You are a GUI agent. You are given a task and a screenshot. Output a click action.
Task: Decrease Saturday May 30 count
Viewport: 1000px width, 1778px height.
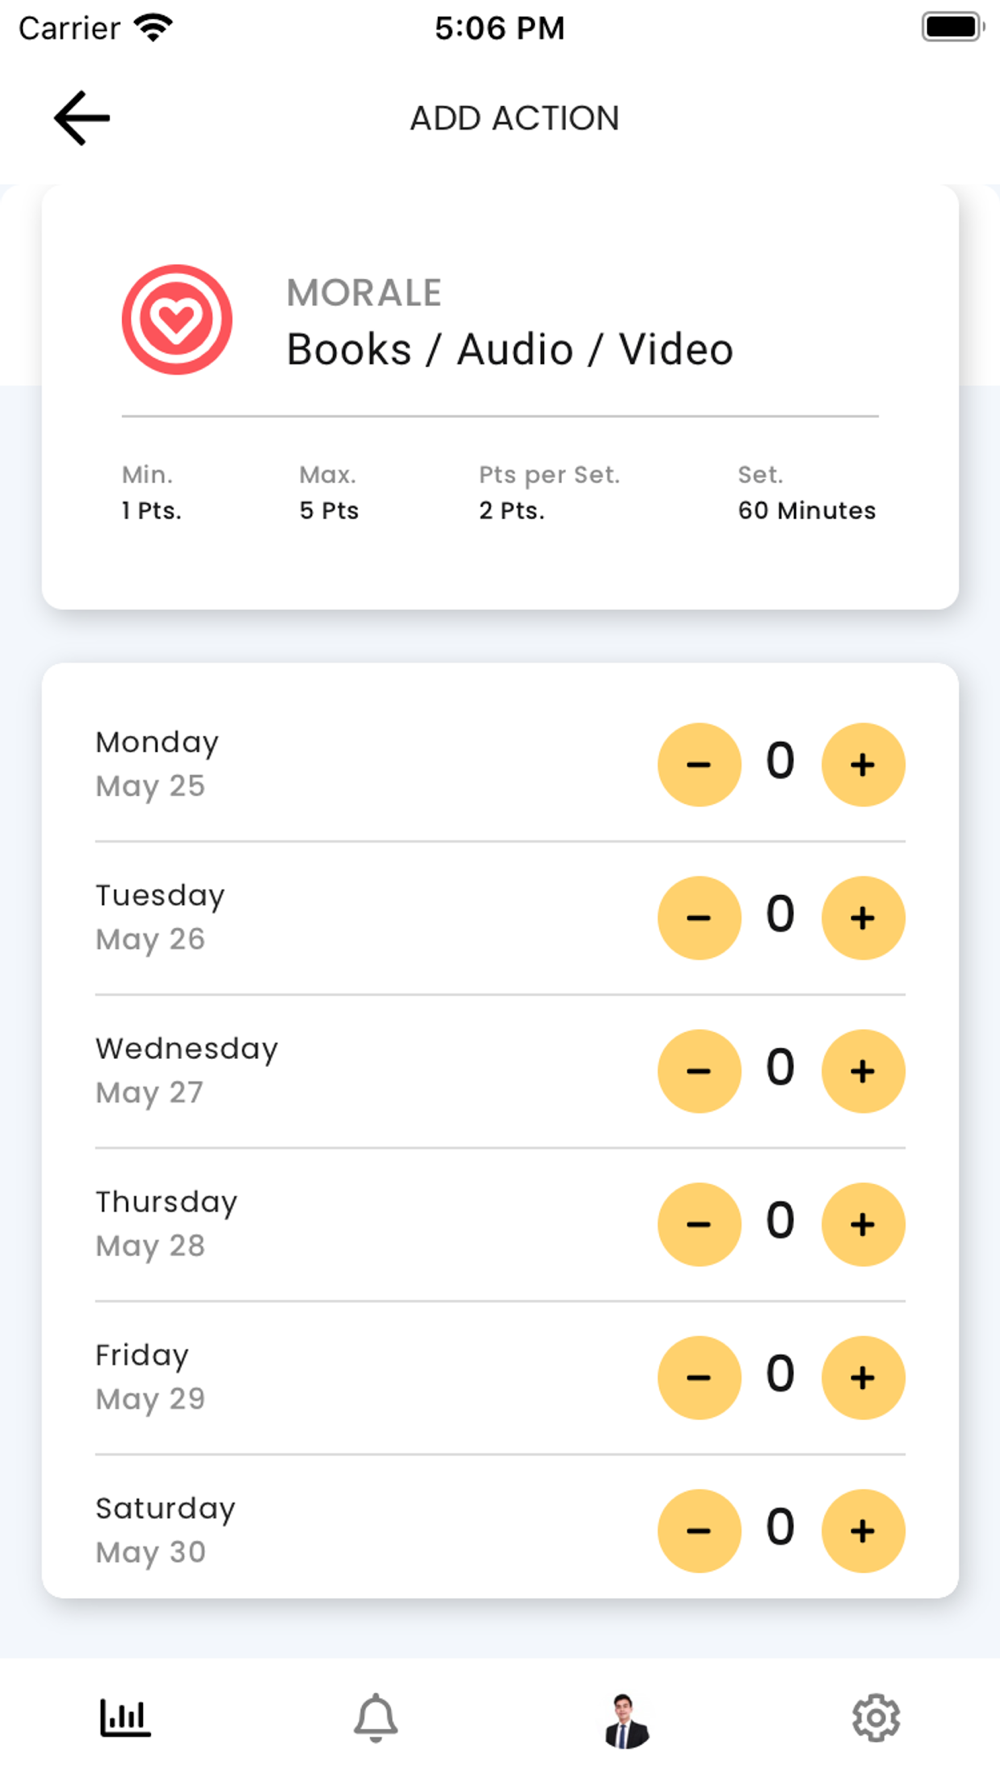[699, 1531]
